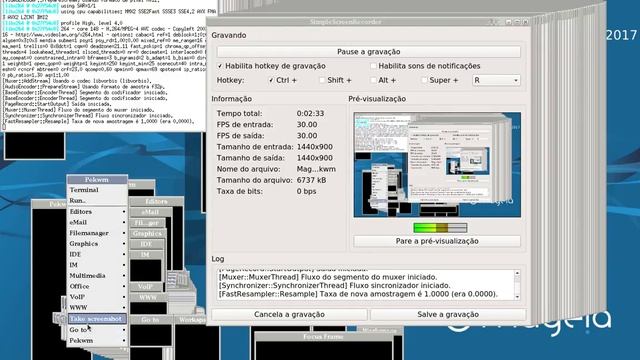Viewport: 640px width, 360px height.
Task: Expand Office submenu in Pekwm menu
Action: coord(97,286)
